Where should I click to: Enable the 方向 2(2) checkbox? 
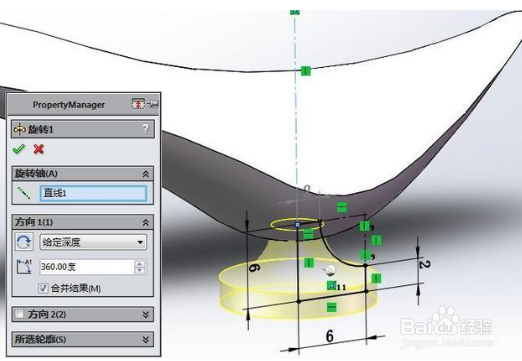click(20, 314)
